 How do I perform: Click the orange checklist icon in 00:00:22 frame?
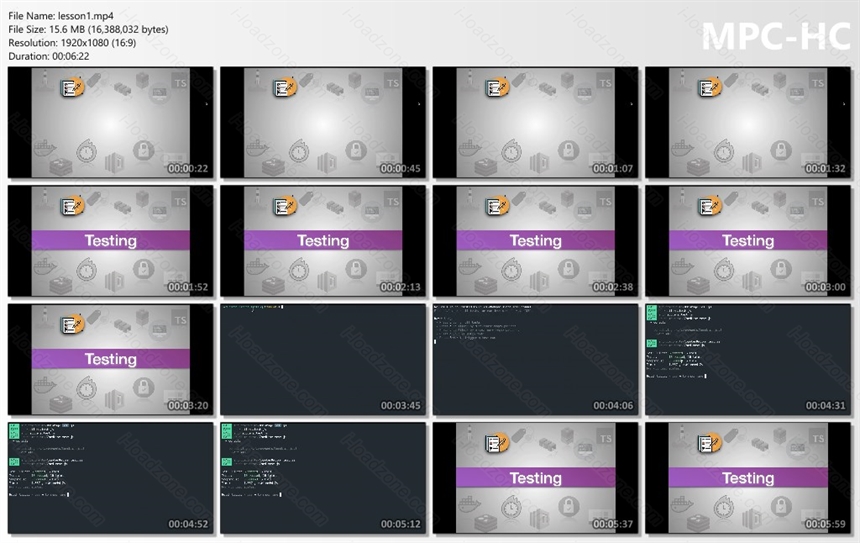[x=72, y=87]
